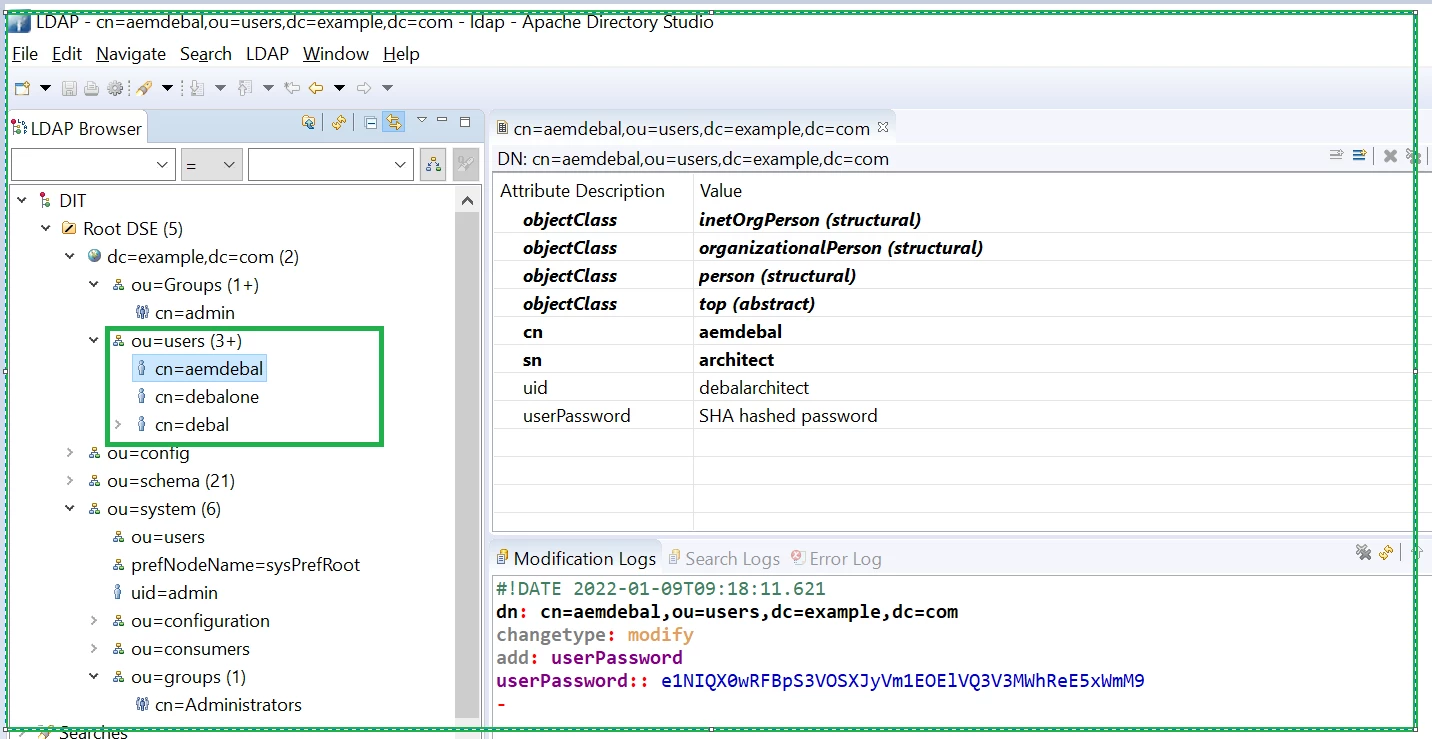Click LDAP Browser scrollbar up arrow

point(468,201)
